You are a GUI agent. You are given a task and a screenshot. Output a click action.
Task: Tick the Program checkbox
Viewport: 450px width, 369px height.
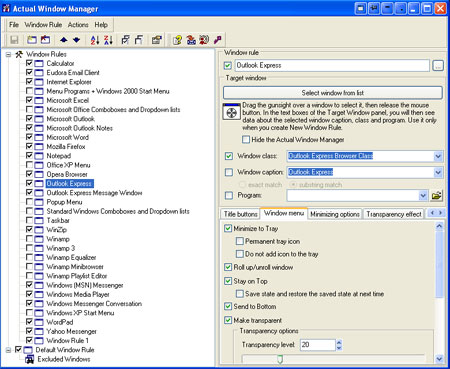pyautogui.click(x=229, y=195)
